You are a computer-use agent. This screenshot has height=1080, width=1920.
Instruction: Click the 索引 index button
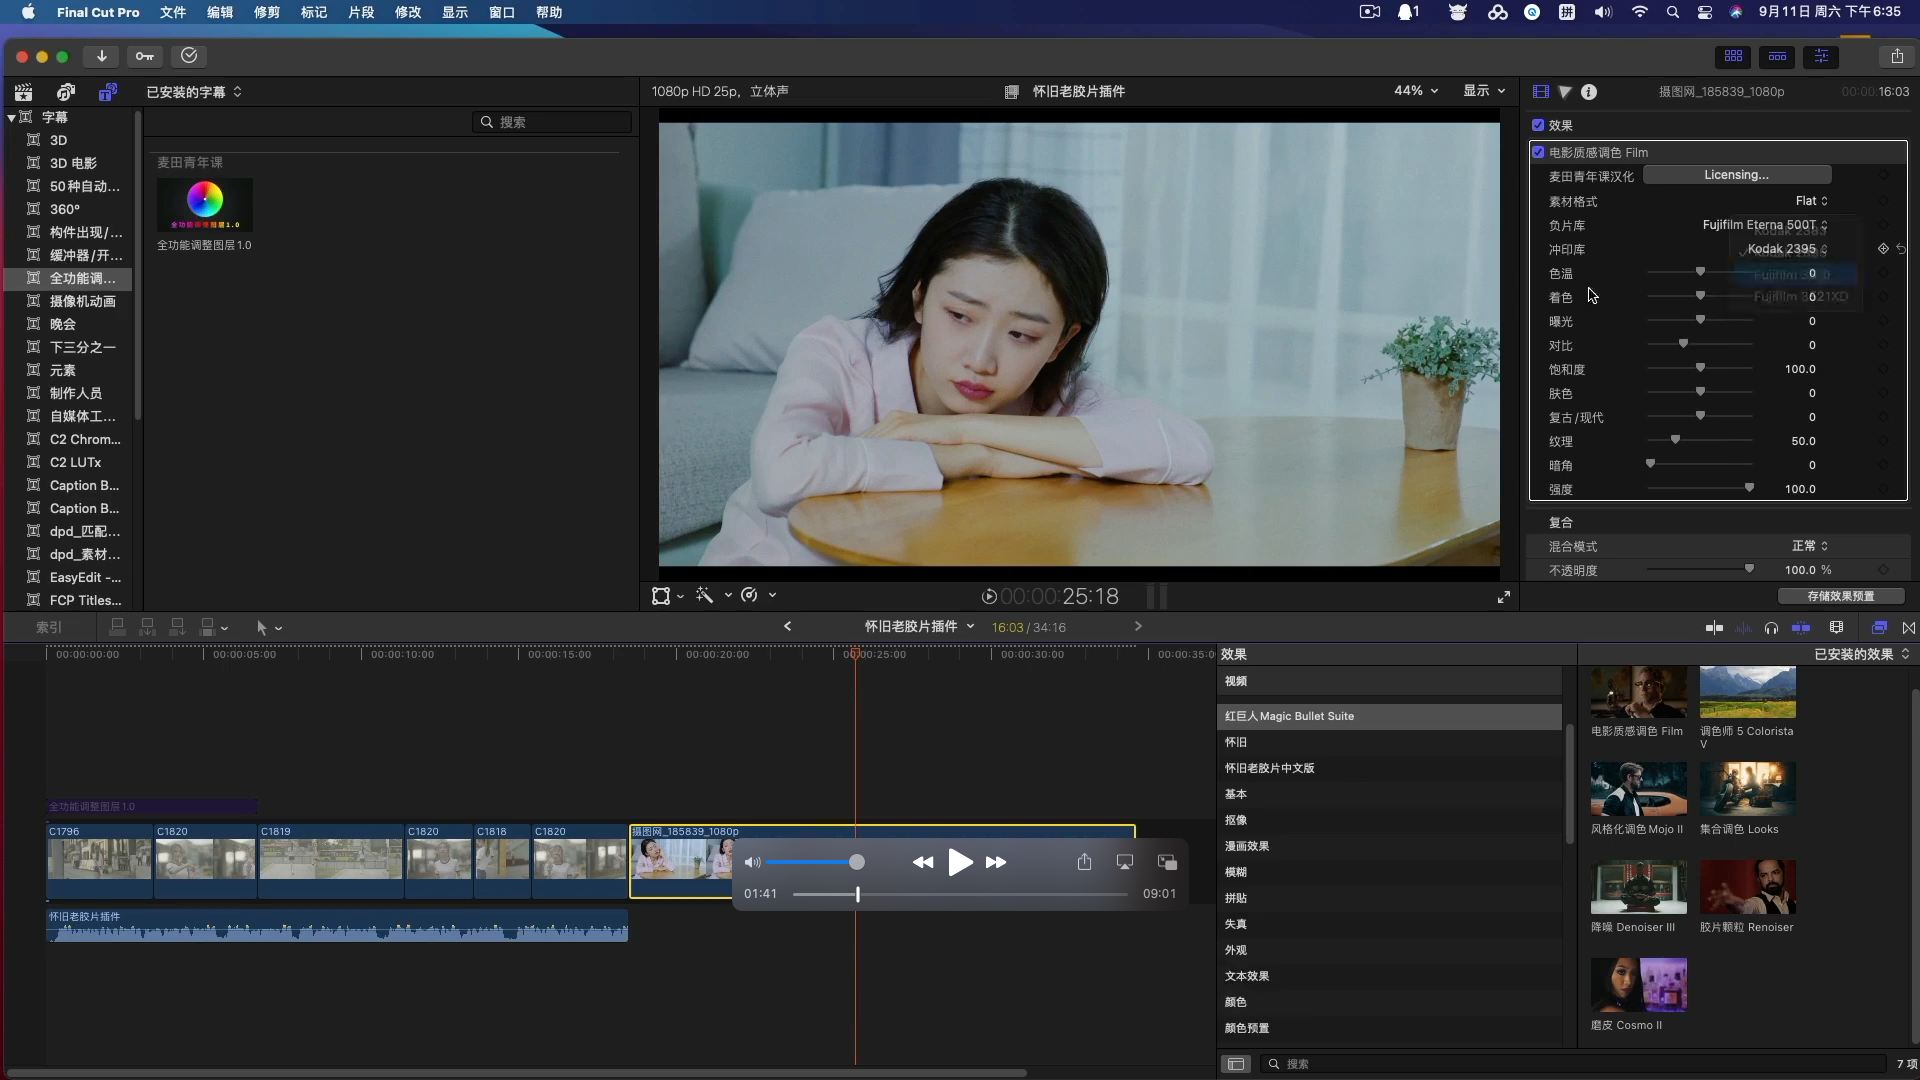(x=49, y=628)
